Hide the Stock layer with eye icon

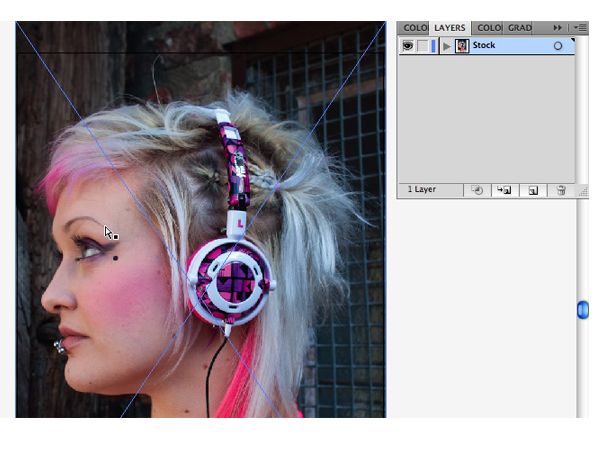pyautogui.click(x=408, y=46)
